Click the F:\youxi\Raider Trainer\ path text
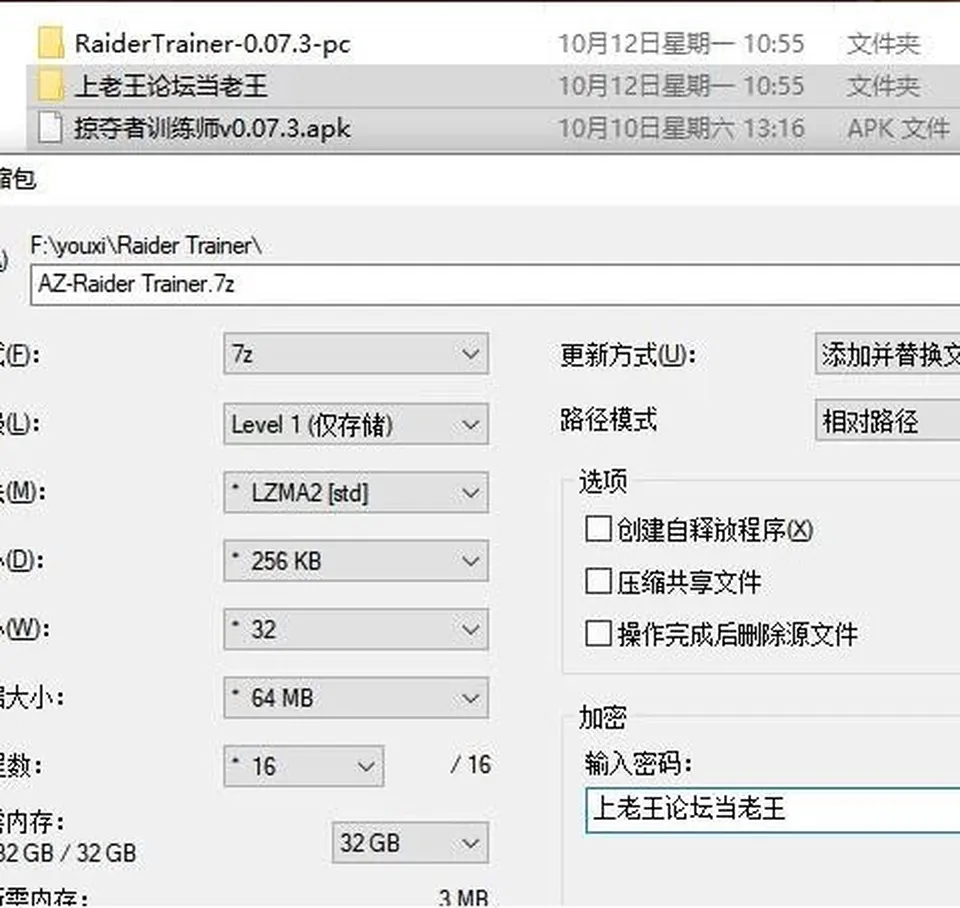960x908 pixels. click(146, 246)
